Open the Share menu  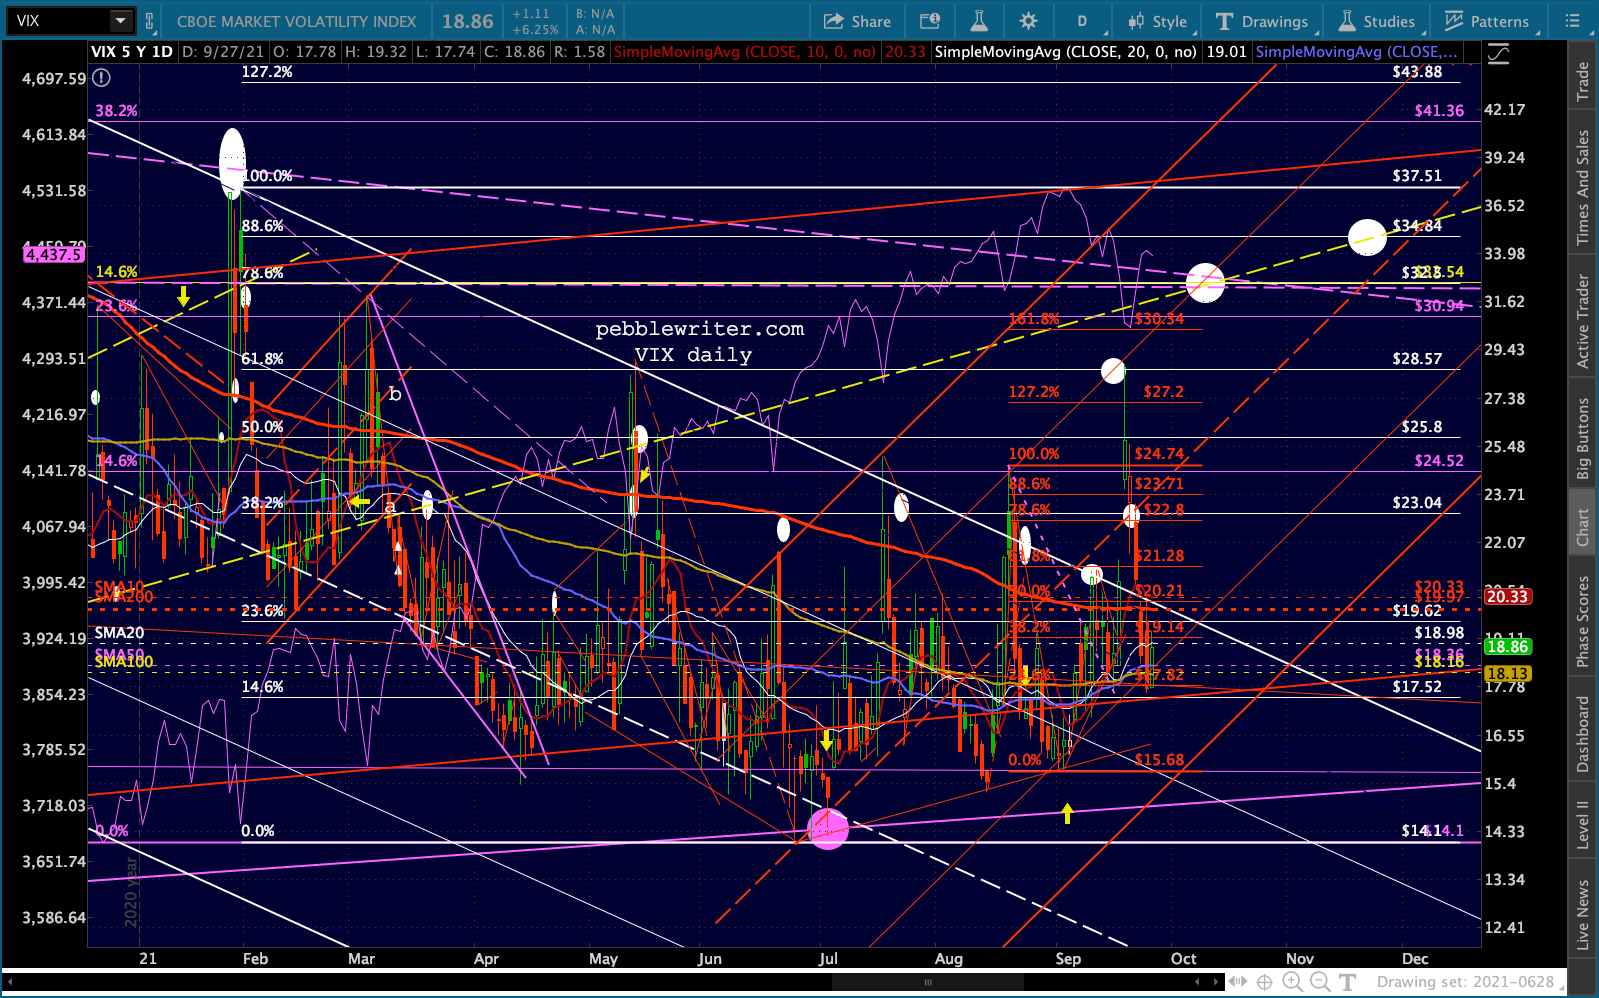[857, 21]
